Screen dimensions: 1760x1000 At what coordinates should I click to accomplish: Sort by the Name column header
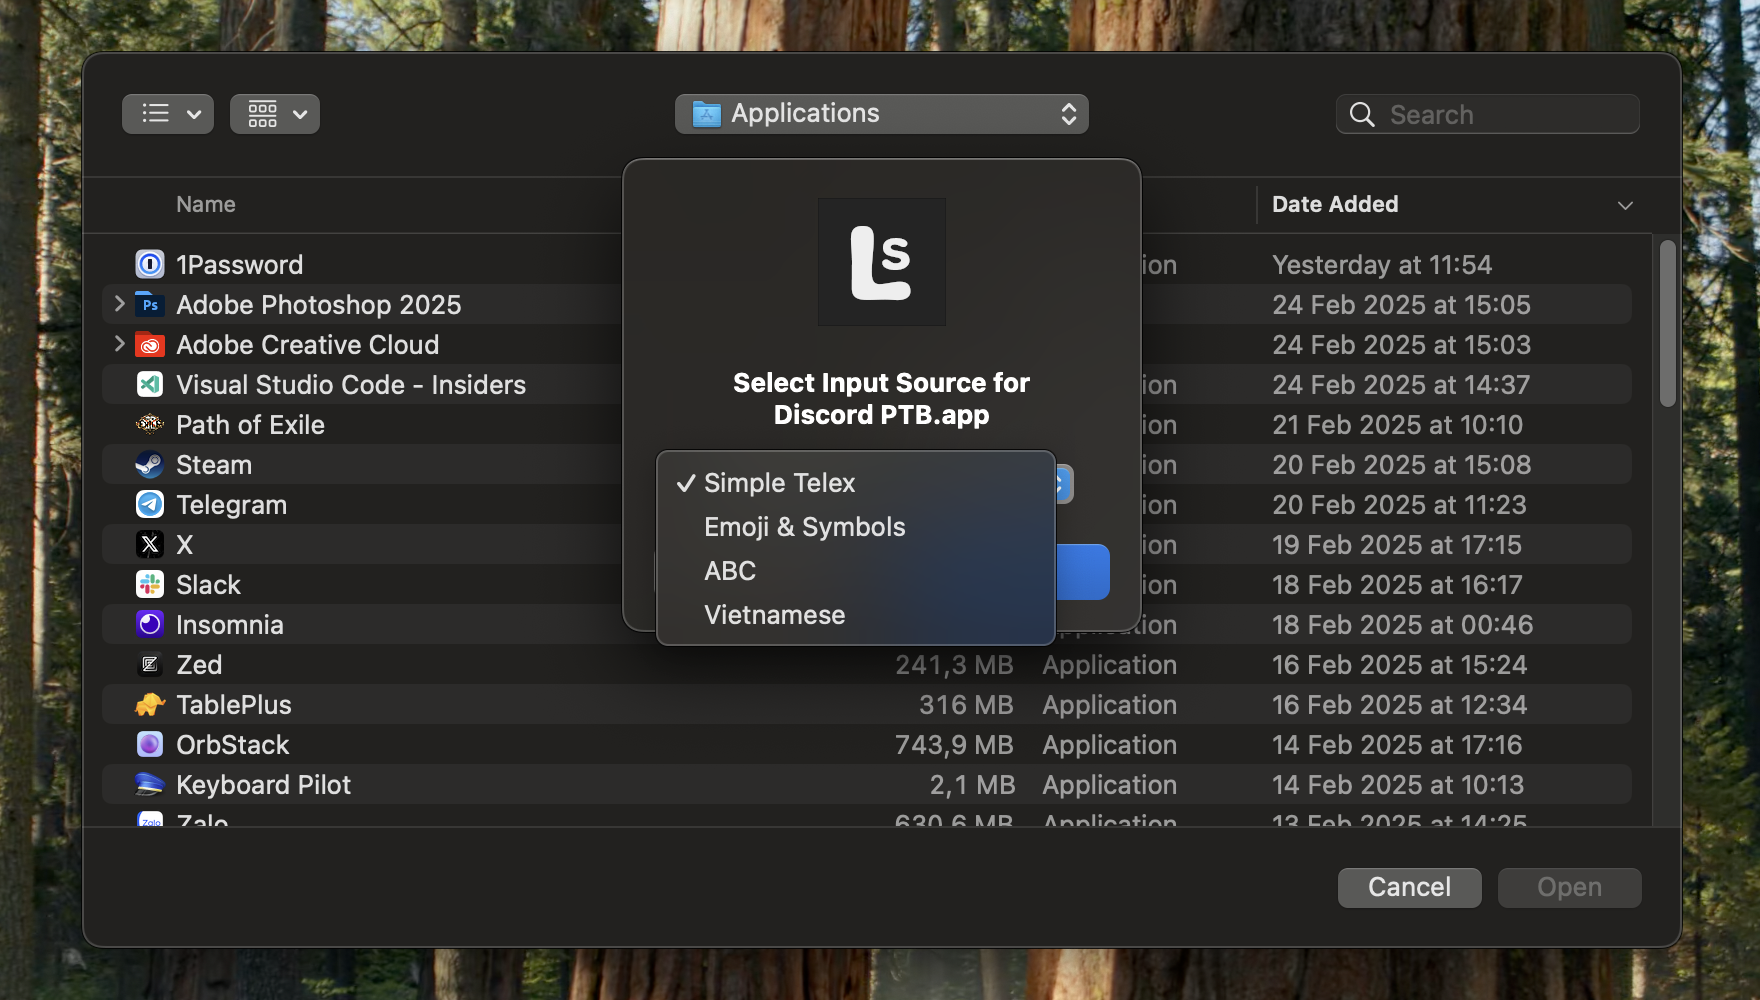pyautogui.click(x=206, y=204)
